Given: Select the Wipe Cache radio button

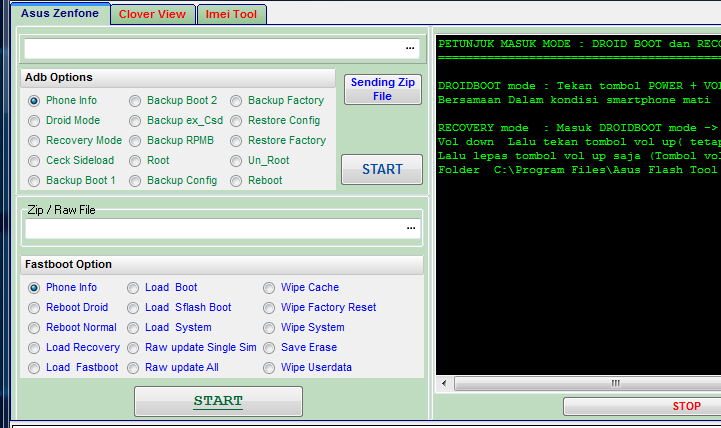Looking at the screenshot, I should (x=269, y=288).
